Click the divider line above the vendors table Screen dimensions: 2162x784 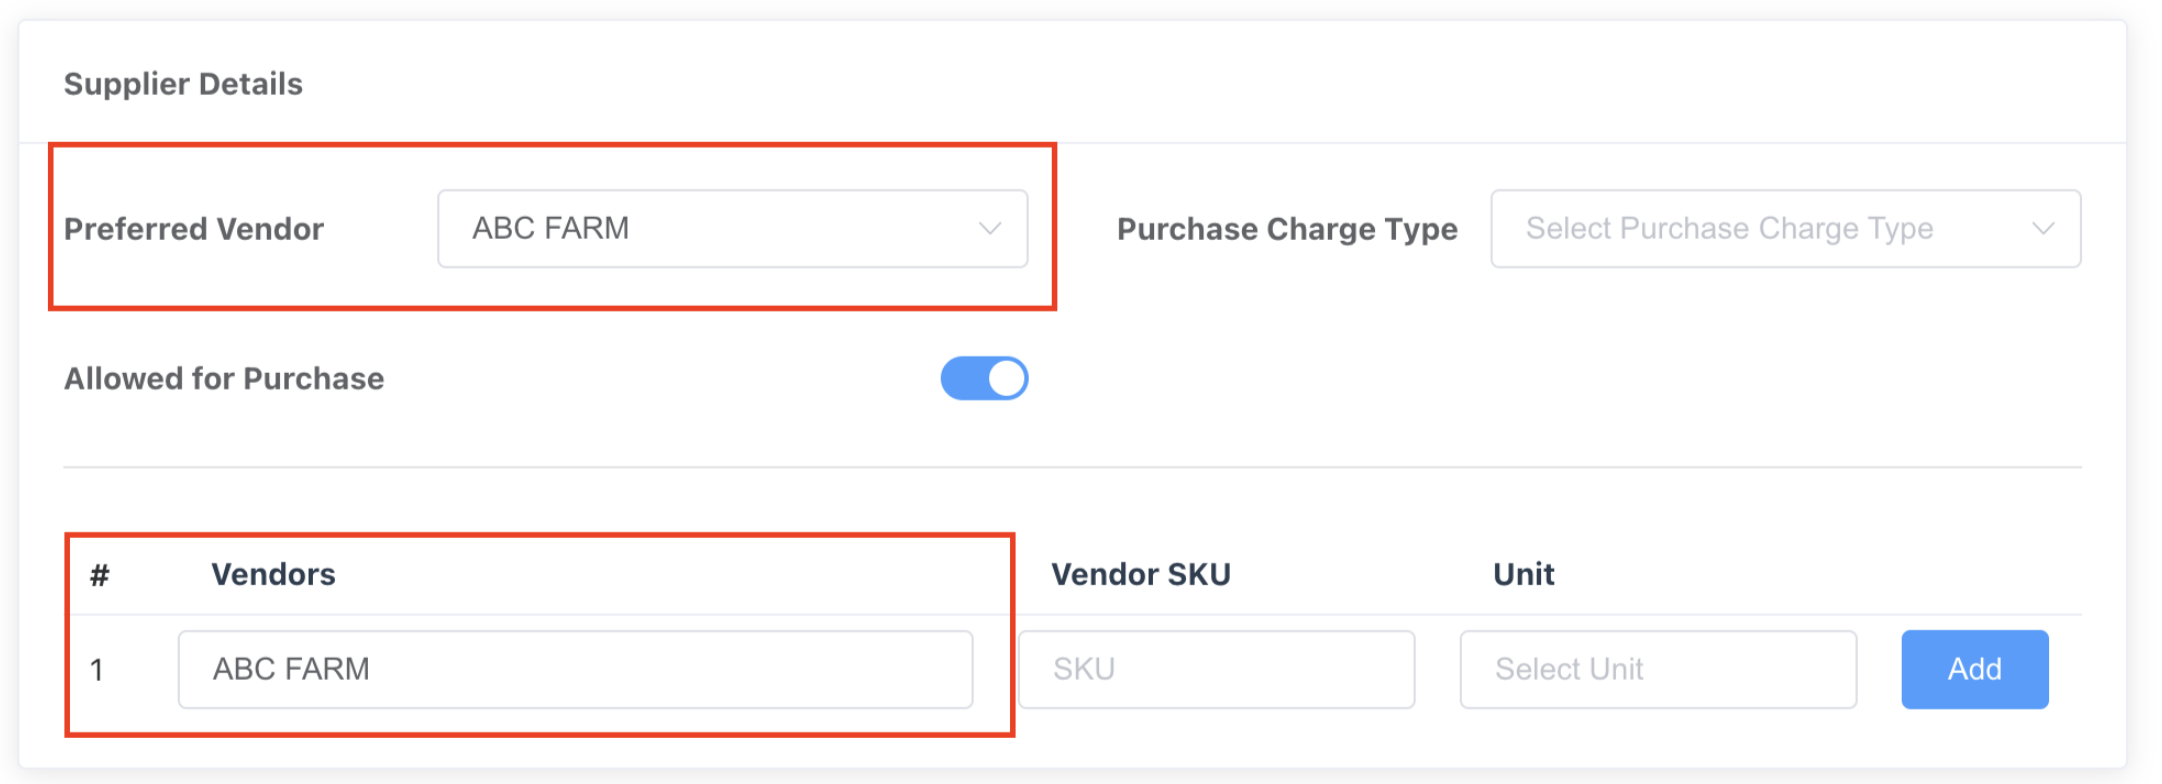[1072, 467]
